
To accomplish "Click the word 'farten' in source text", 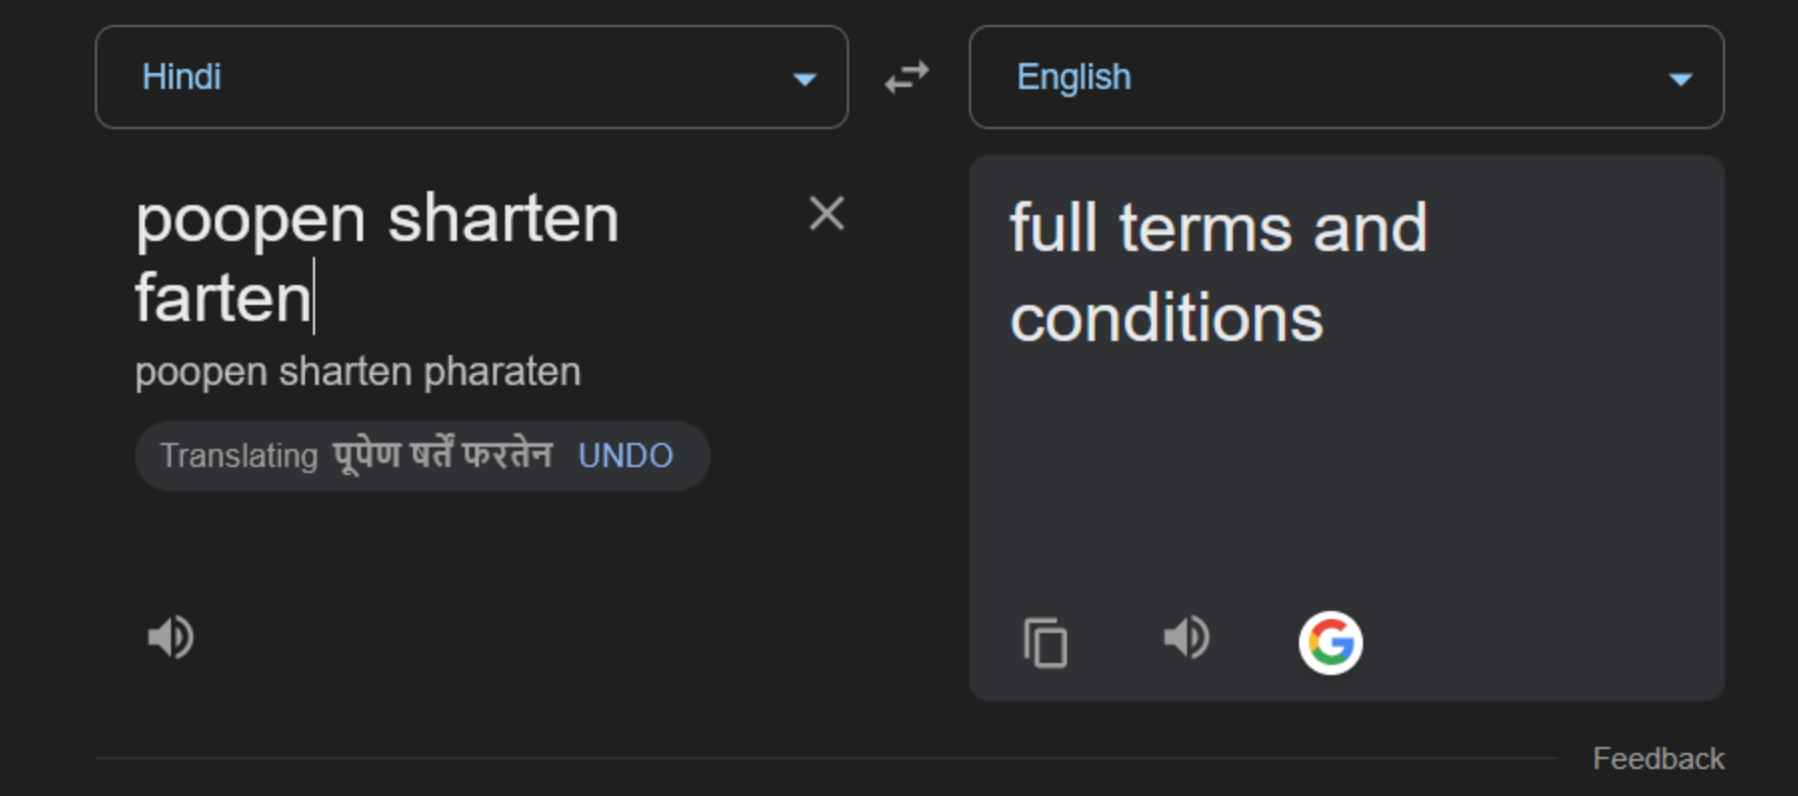I will coord(223,298).
